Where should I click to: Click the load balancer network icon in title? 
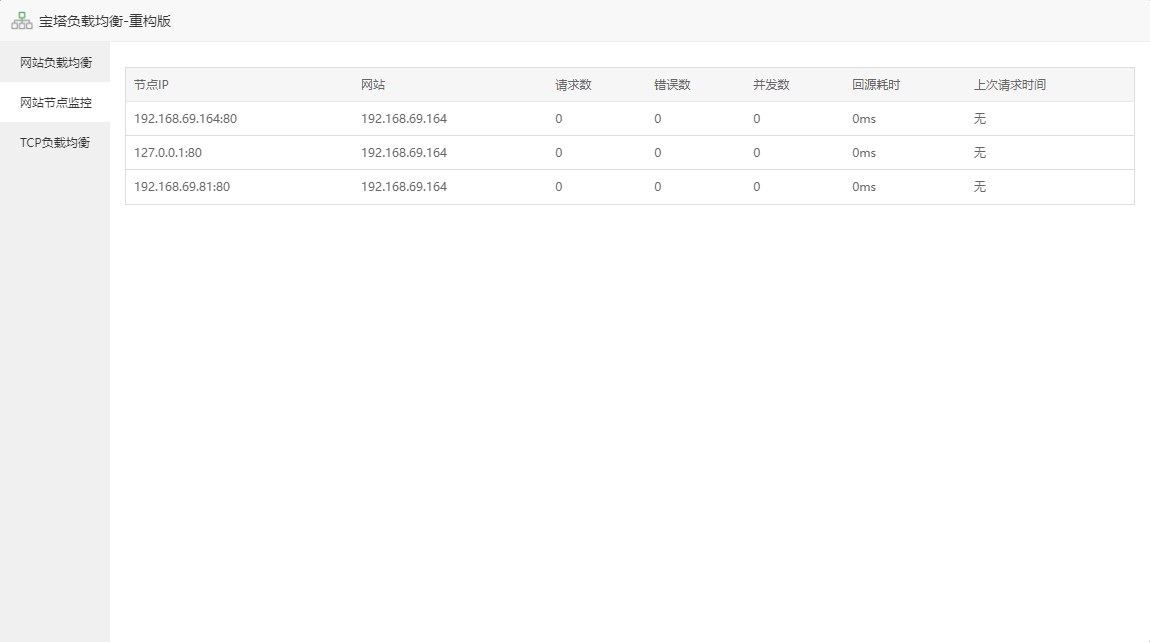click(x=22, y=21)
